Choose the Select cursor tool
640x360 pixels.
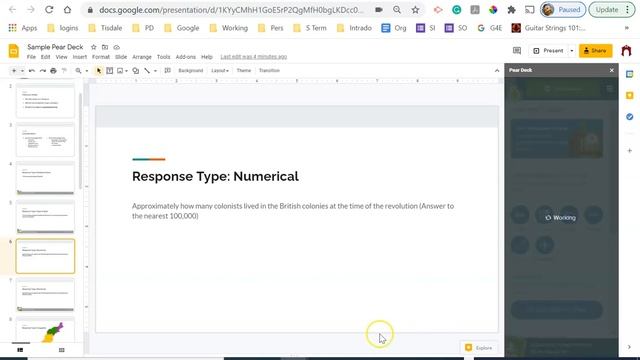pyautogui.click(x=99, y=71)
